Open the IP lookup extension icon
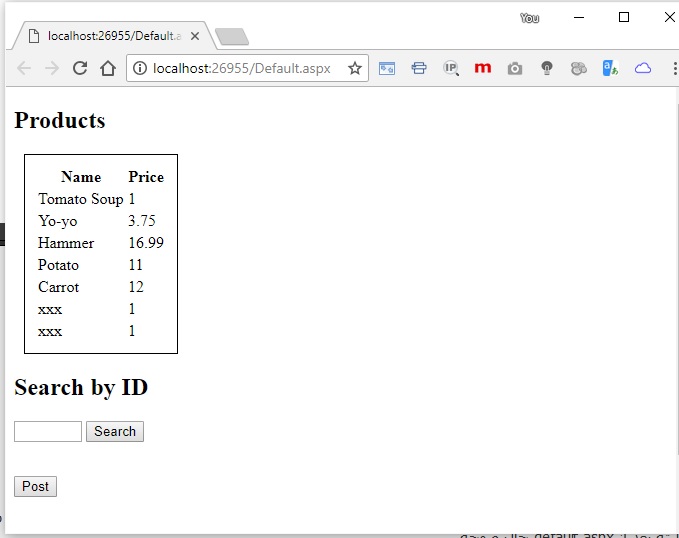Screen dimensions: 679x538 [x=450, y=68]
